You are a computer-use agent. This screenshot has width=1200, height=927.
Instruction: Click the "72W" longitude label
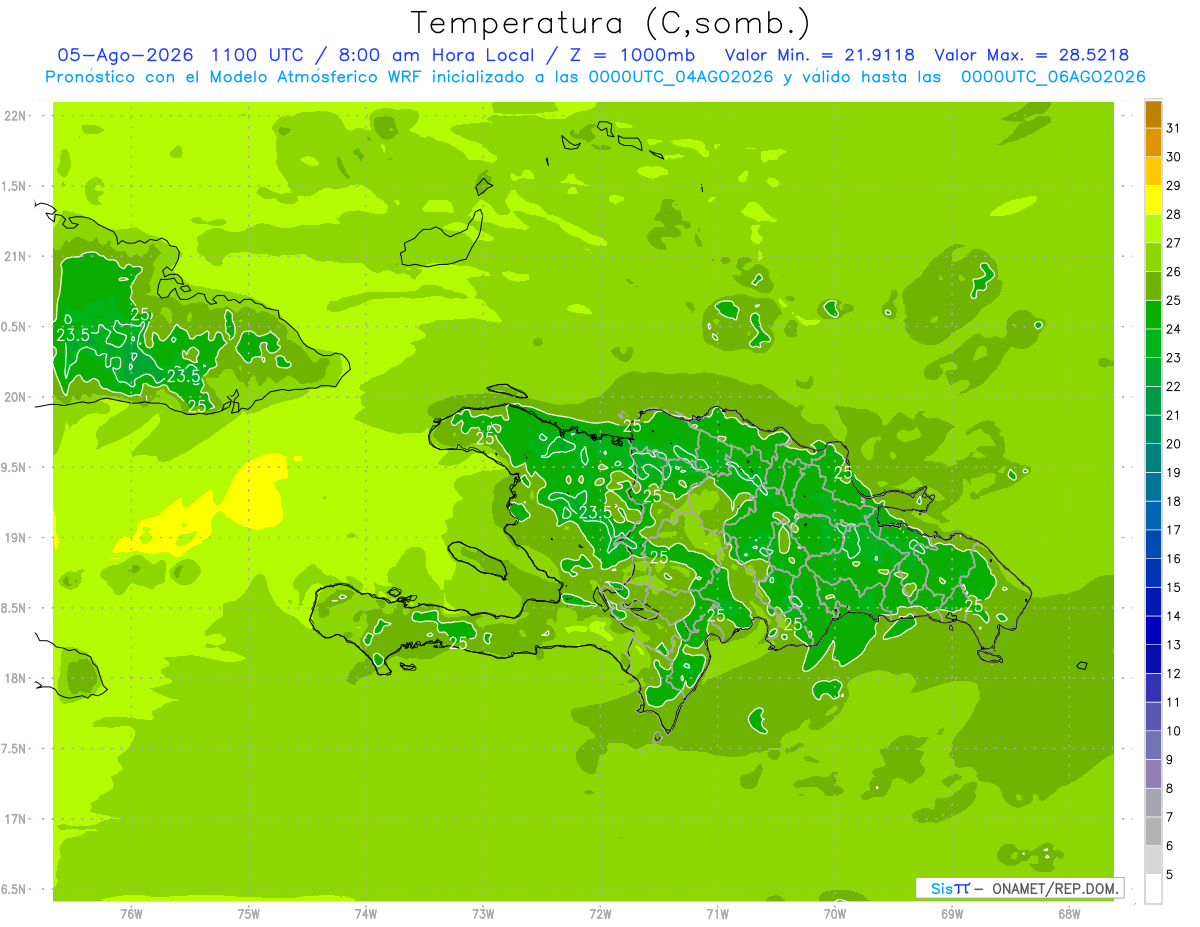(x=600, y=913)
